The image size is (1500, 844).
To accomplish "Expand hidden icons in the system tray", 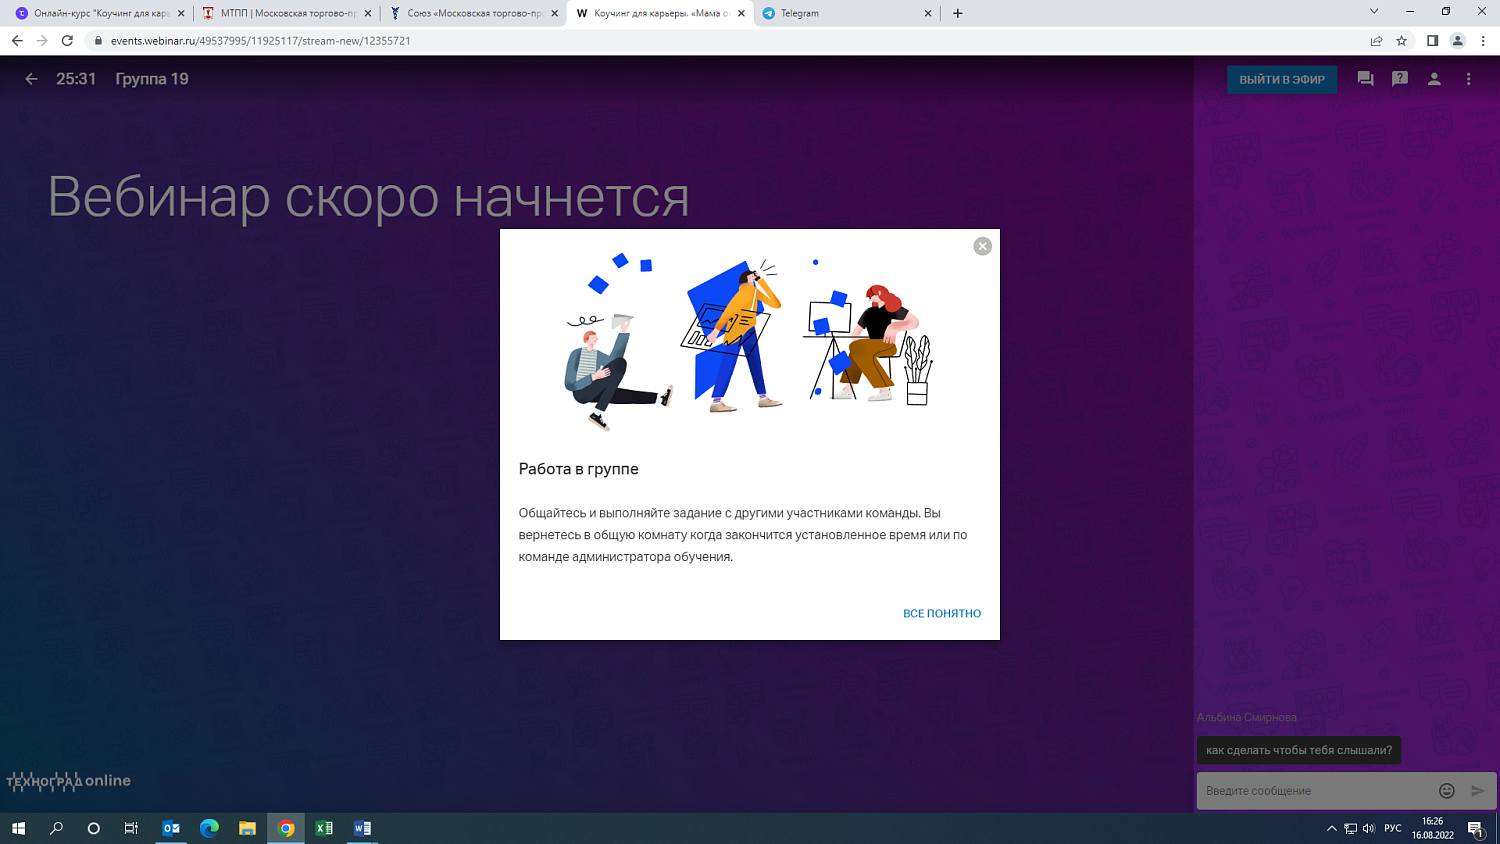I will 1333,828.
